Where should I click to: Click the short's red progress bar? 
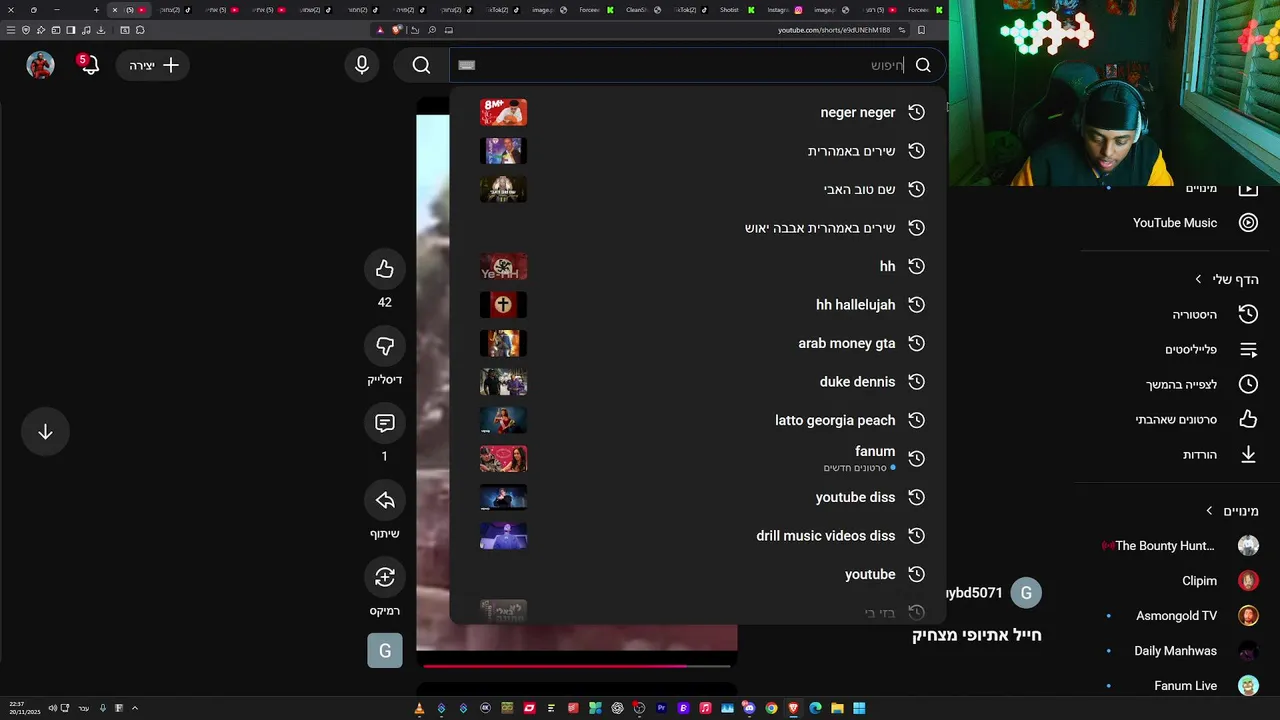(577, 665)
